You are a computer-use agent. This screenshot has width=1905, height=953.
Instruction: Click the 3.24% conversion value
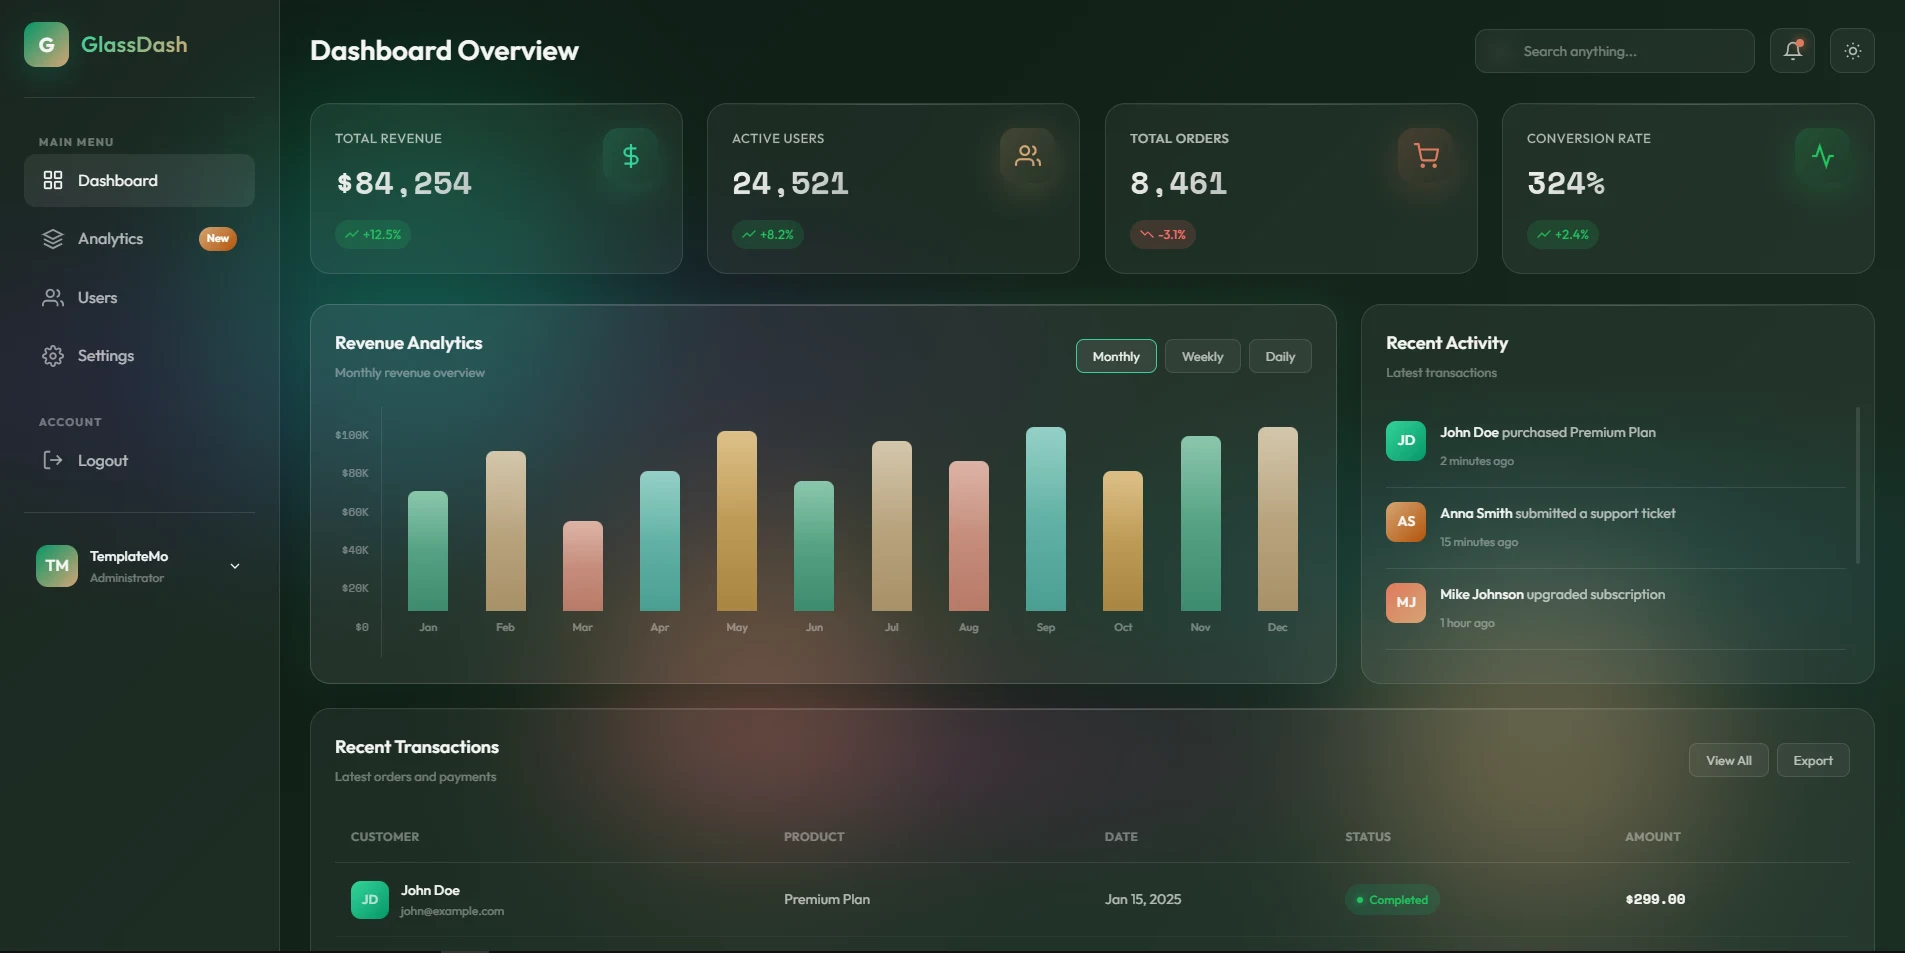pos(1566,183)
